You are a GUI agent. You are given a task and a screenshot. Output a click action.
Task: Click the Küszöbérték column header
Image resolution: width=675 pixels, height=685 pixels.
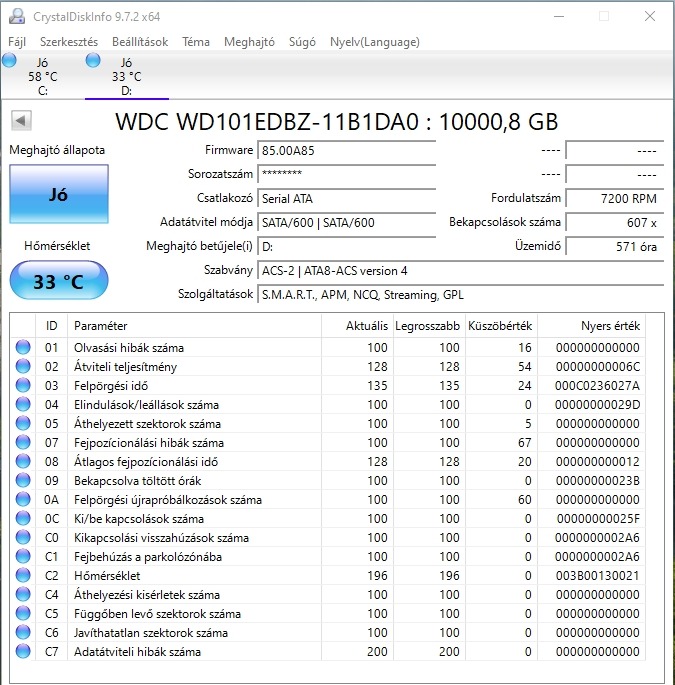(501, 326)
